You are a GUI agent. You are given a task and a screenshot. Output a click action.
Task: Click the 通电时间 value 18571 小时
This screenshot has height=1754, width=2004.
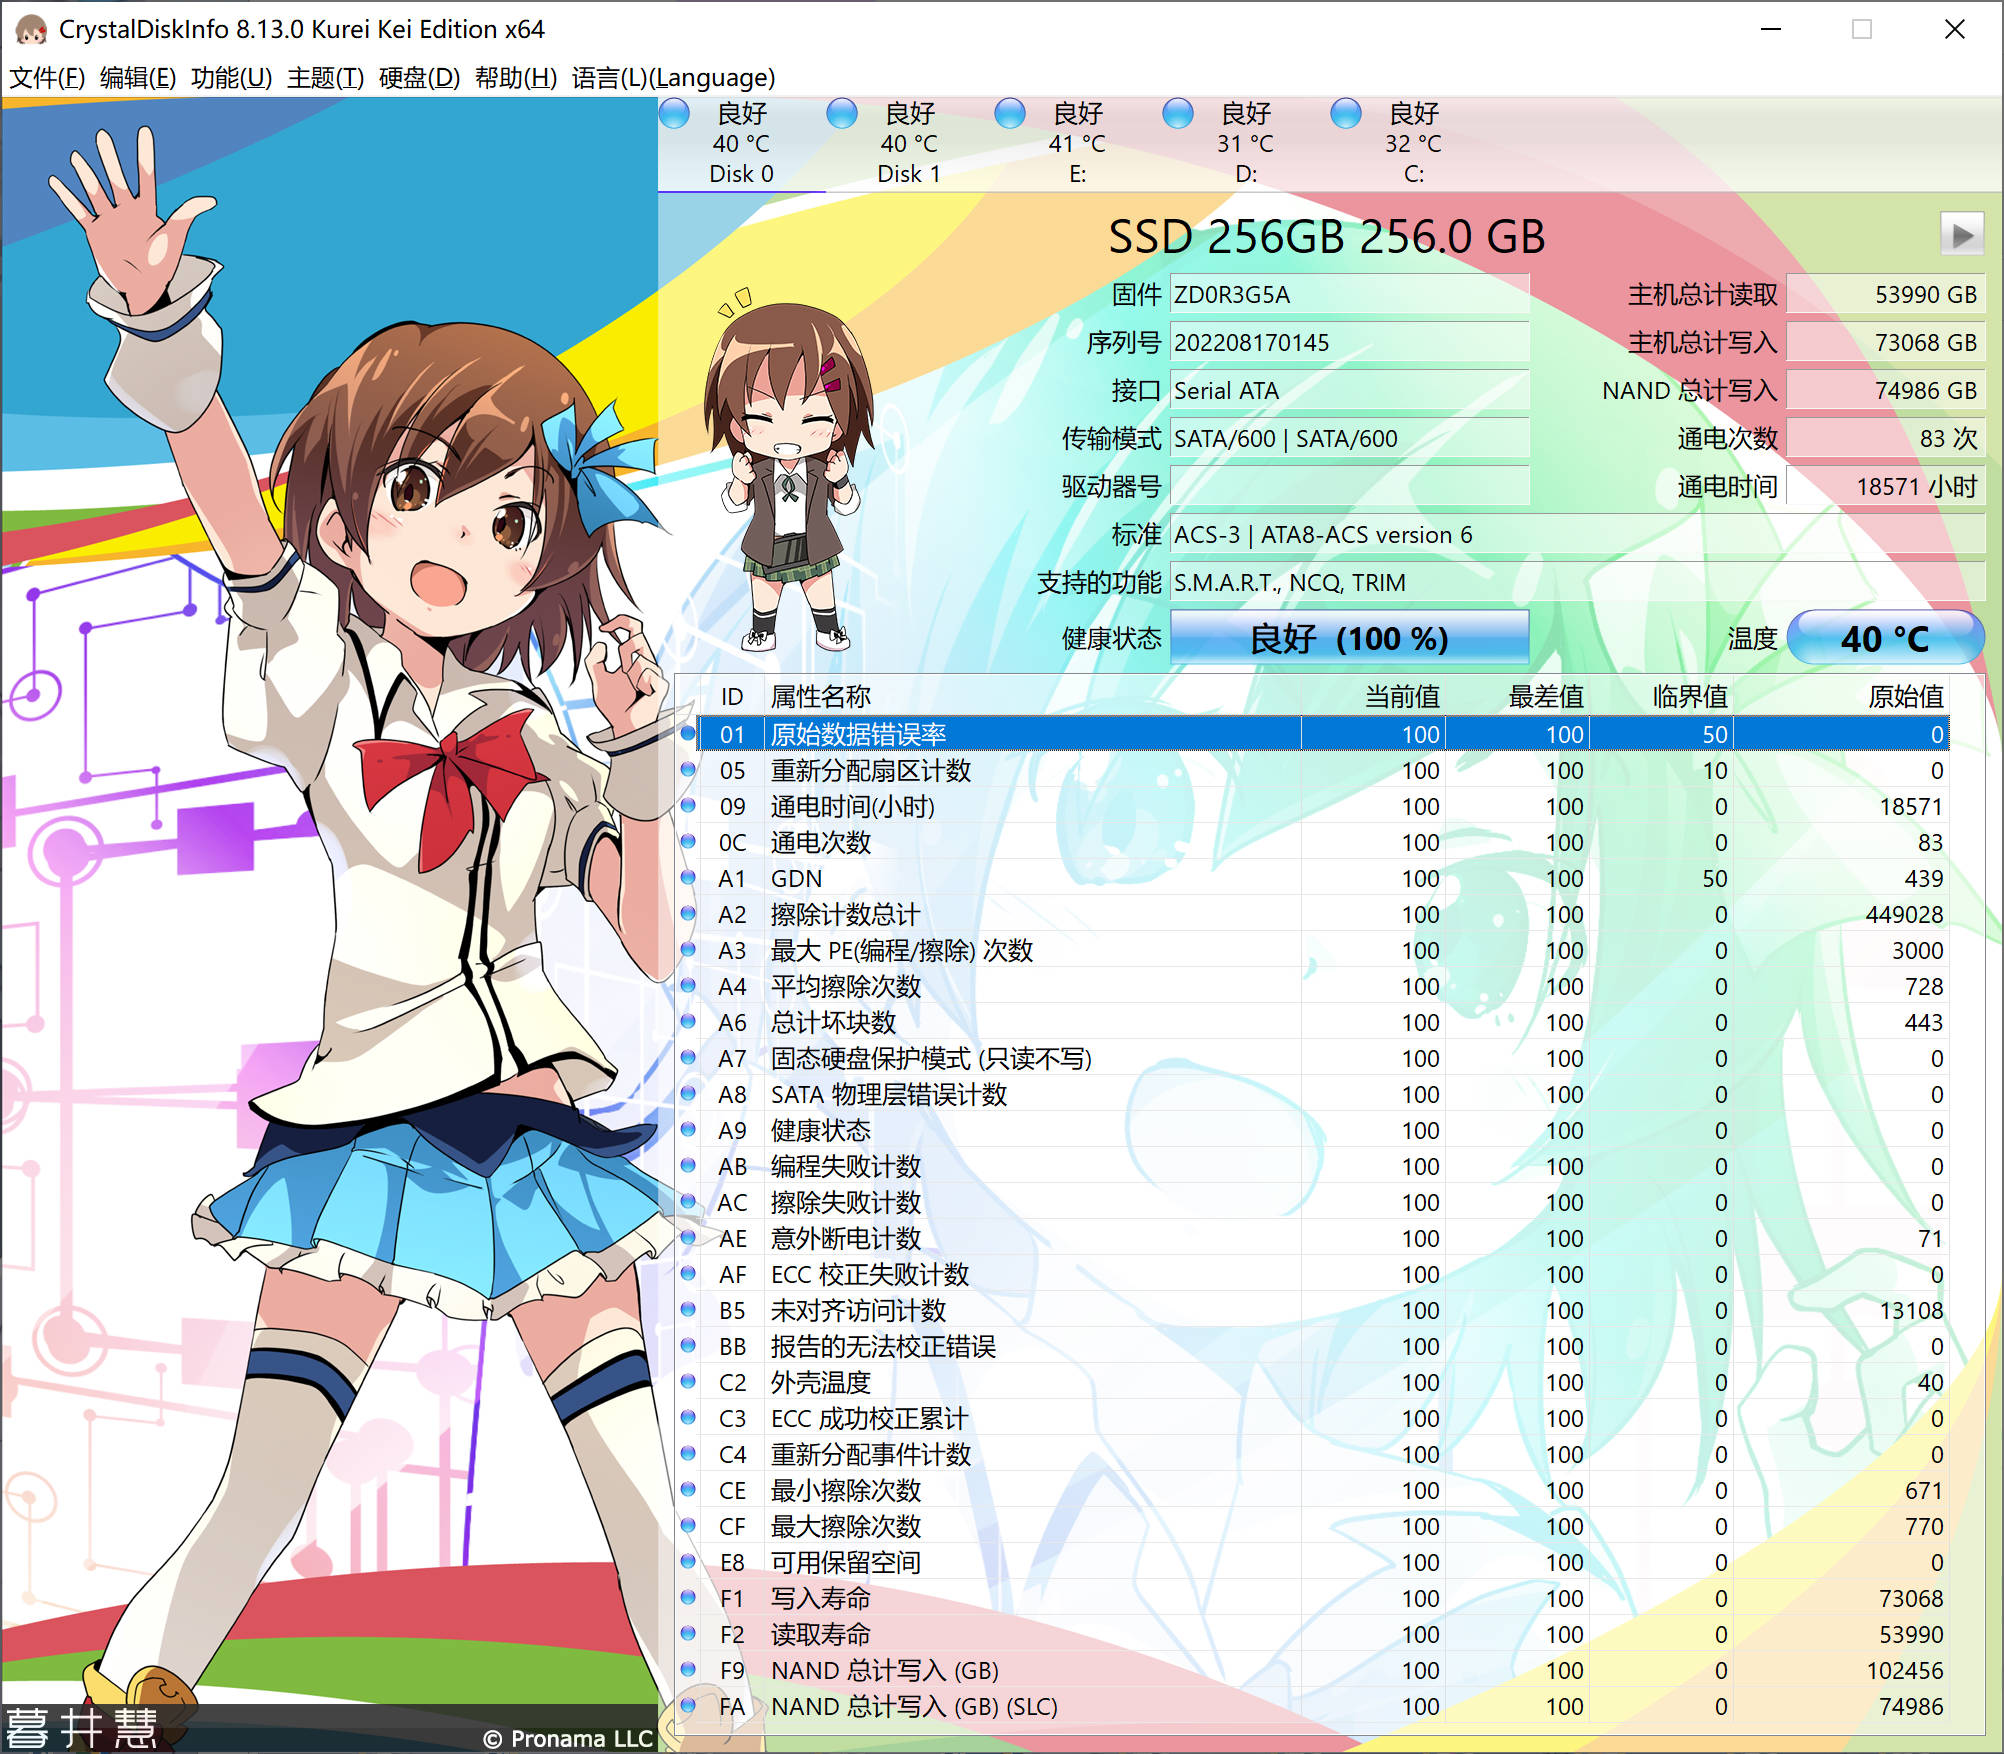click(1885, 486)
